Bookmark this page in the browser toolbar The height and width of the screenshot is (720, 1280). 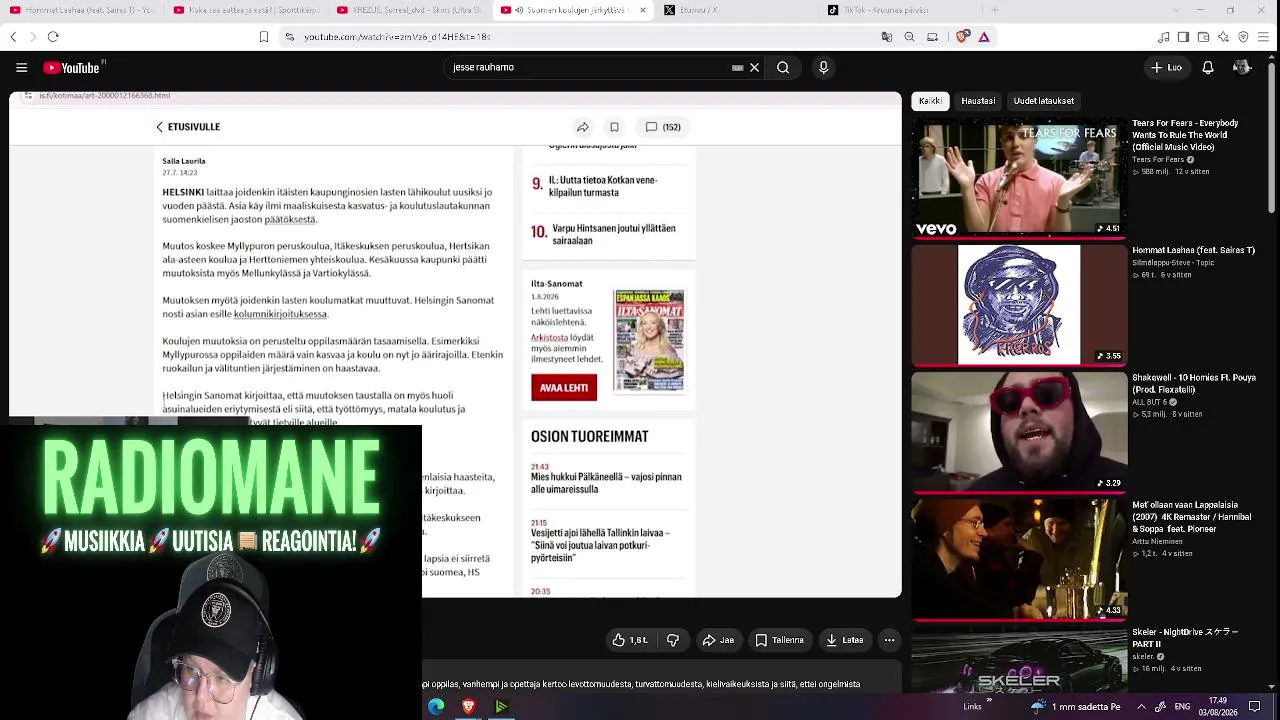click(x=264, y=37)
